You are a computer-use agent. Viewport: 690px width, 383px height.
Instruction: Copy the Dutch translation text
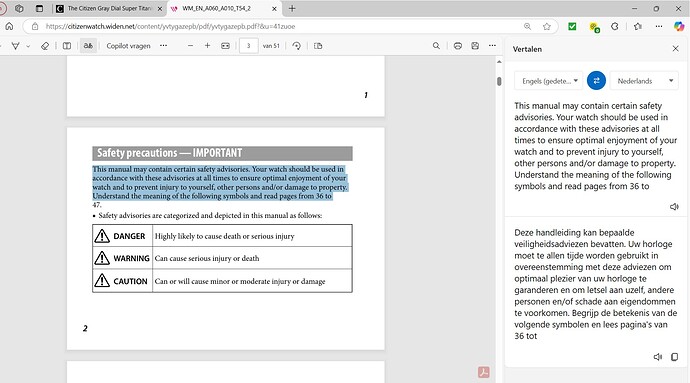pos(674,357)
